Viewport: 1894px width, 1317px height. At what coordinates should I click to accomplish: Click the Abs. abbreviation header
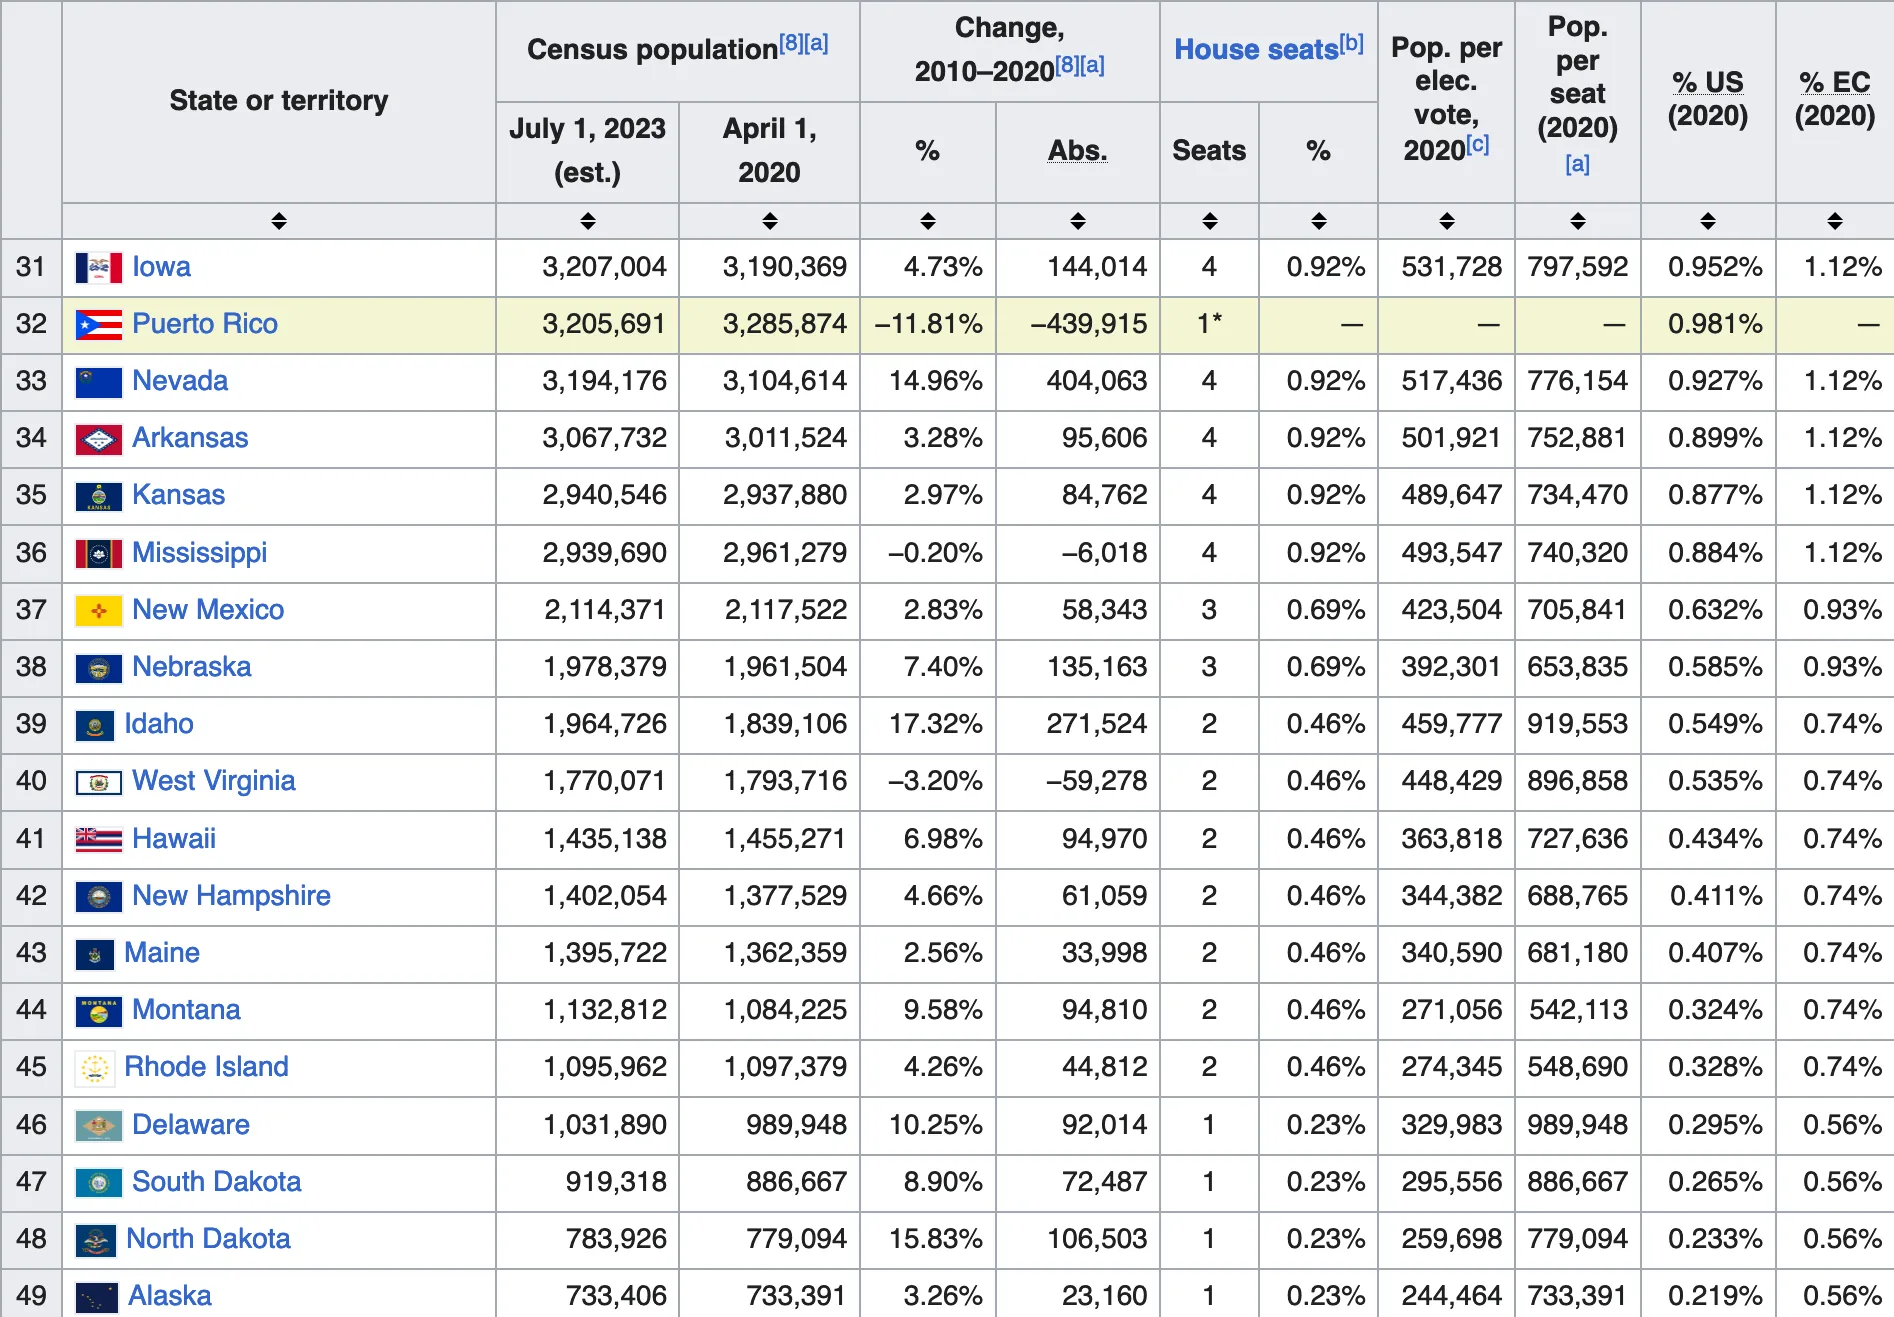[1077, 151]
